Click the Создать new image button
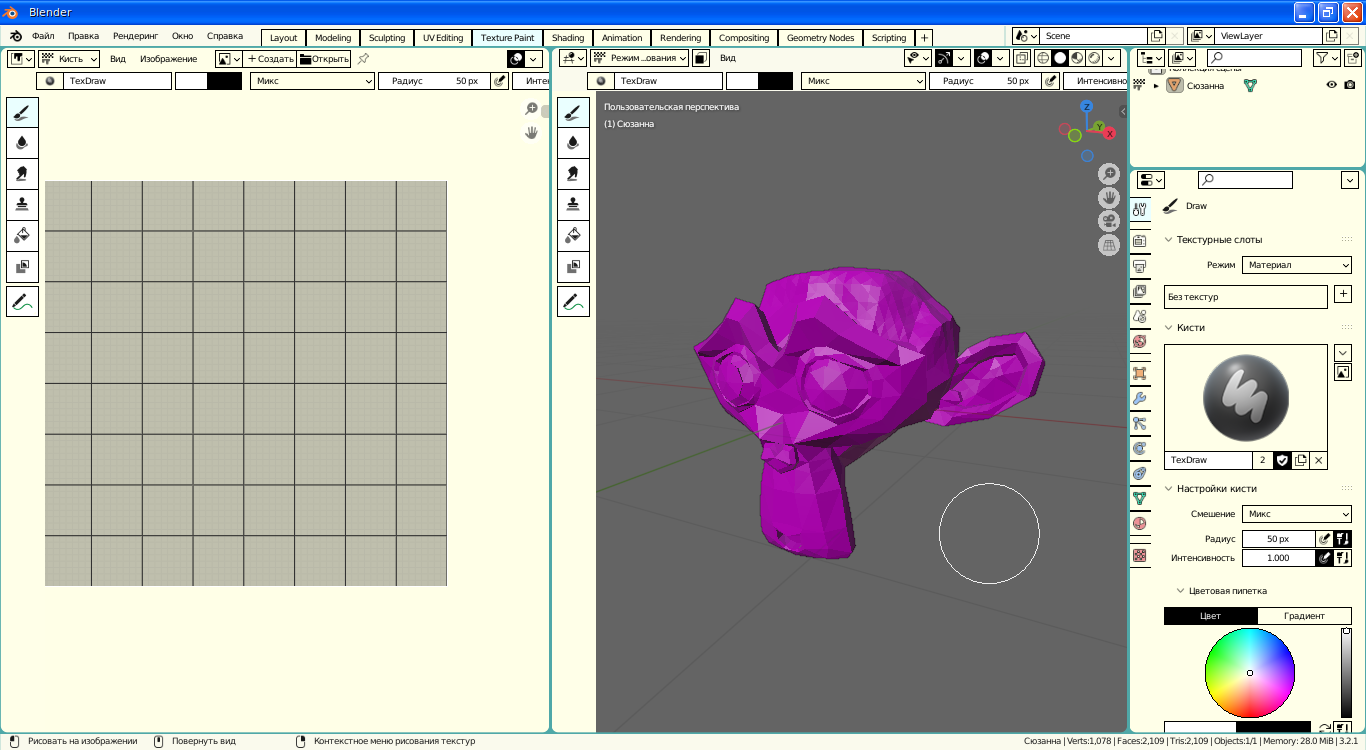 point(271,59)
